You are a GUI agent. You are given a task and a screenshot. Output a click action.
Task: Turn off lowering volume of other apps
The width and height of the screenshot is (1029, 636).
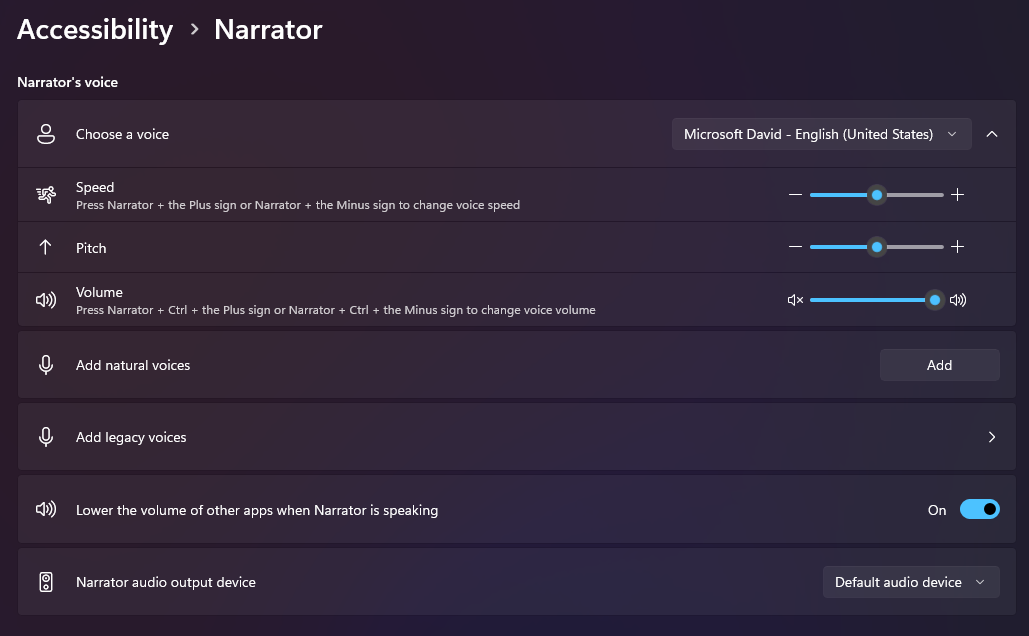tap(979, 510)
